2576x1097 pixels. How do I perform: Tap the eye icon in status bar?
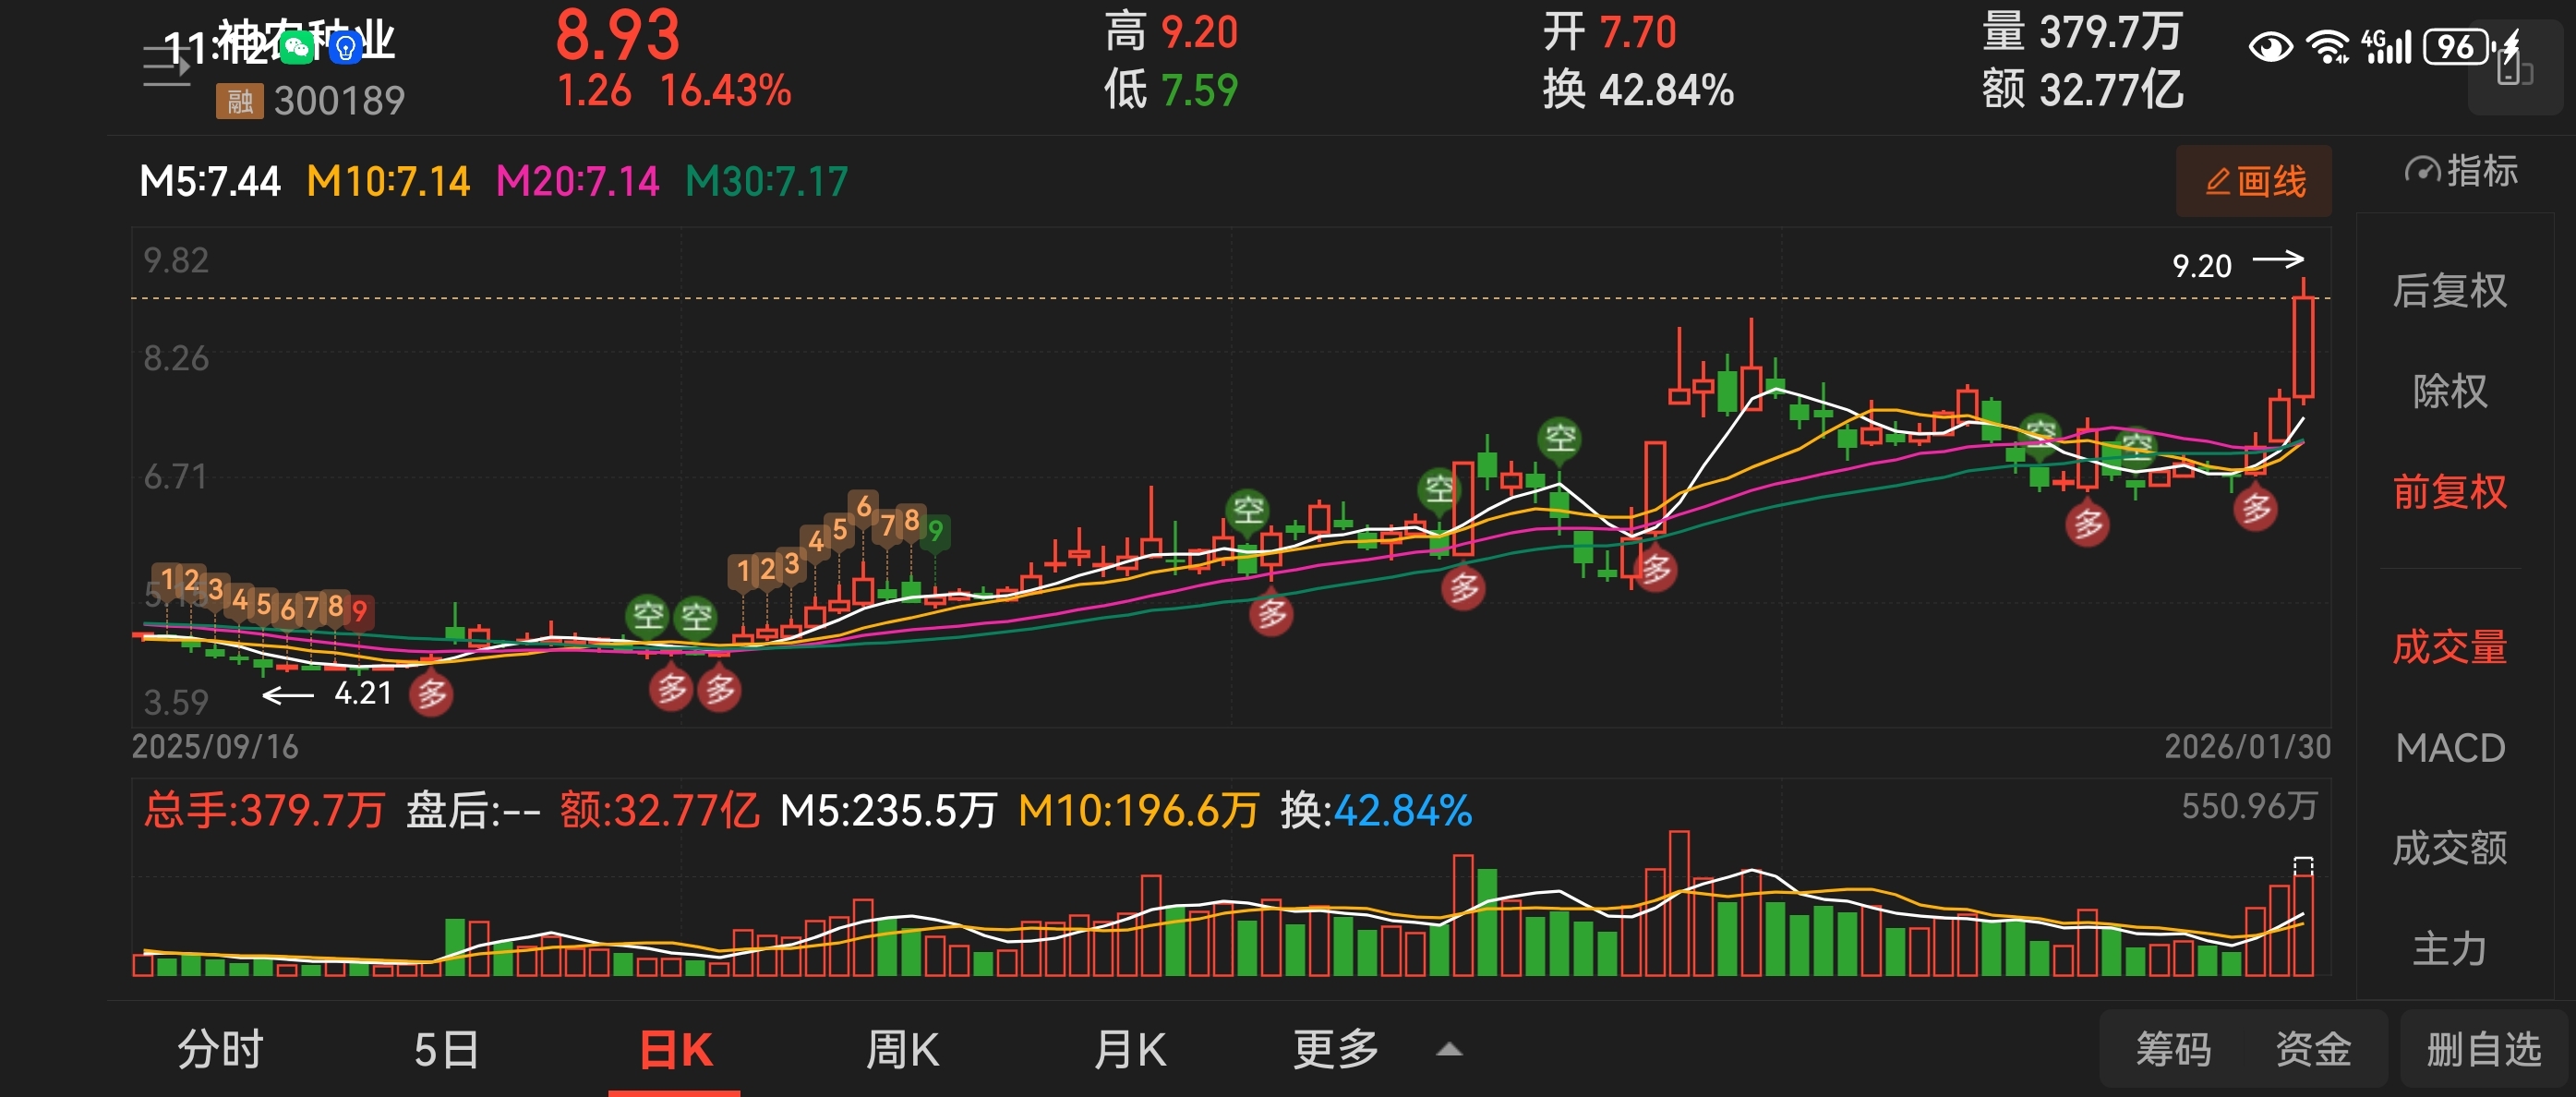pyautogui.click(x=2270, y=47)
